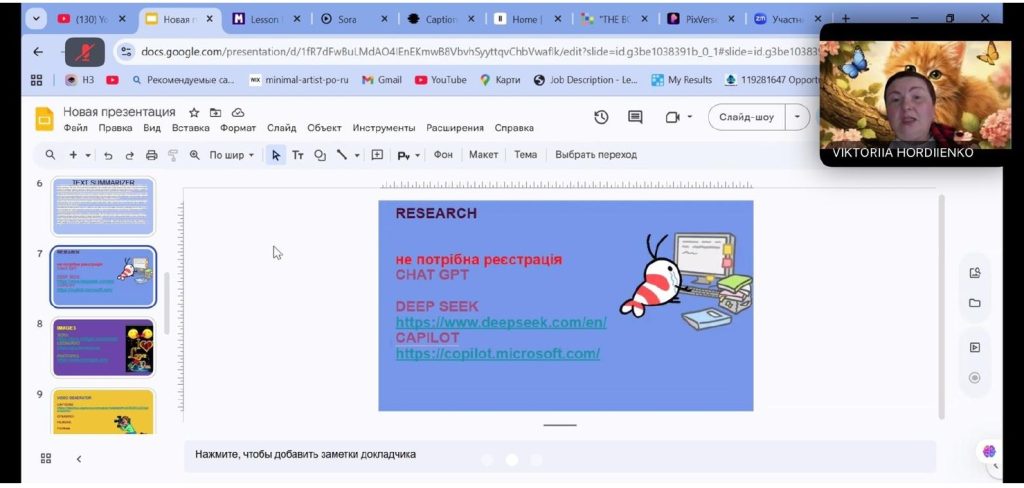This screenshot has height=488, width=1024.
Task: Open the comments icon
Action: [x=635, y=117]
